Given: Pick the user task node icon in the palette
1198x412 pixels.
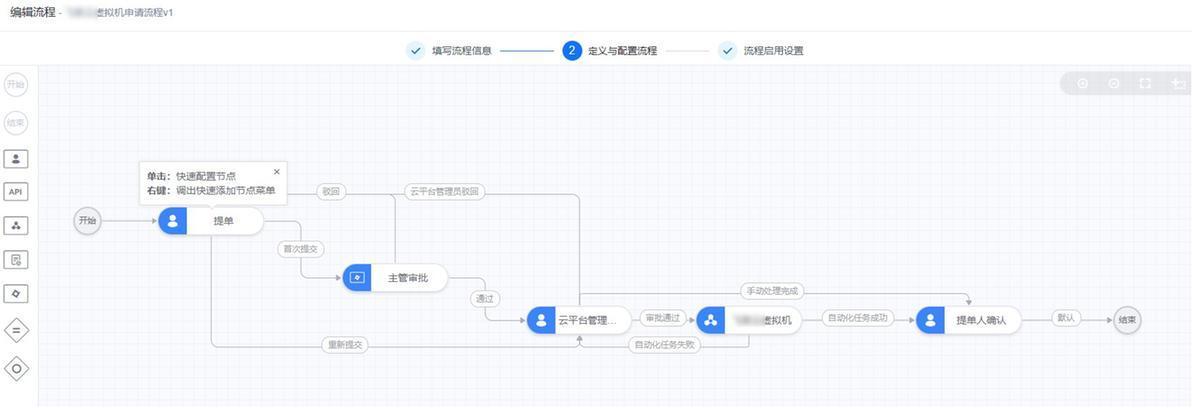Looking at the screenshot, I should (16, 159).
